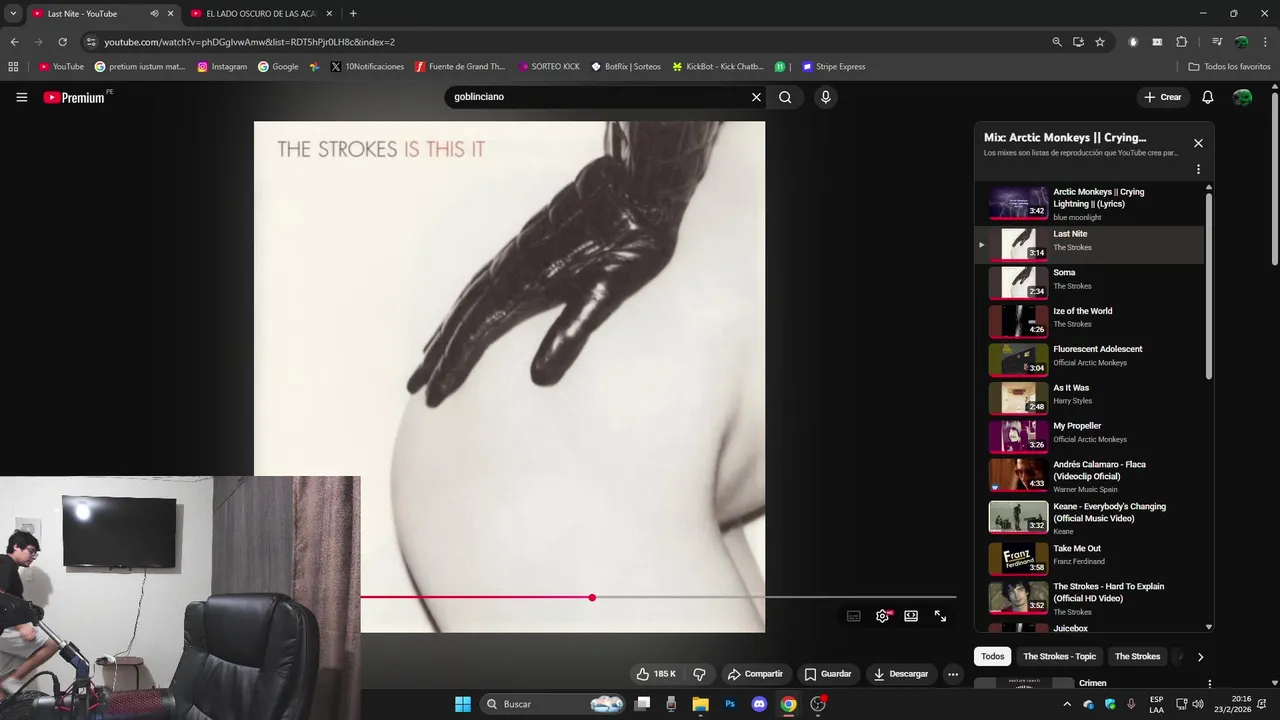Click the Crear button
Screen dimensions: 1280x720
(x=1163, y=97)
